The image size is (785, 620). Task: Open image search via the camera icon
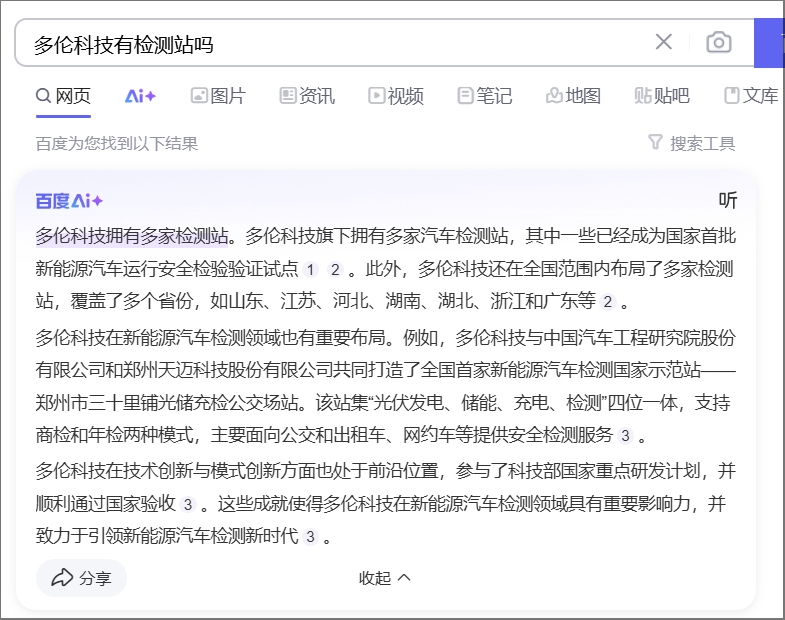[718, 42]
